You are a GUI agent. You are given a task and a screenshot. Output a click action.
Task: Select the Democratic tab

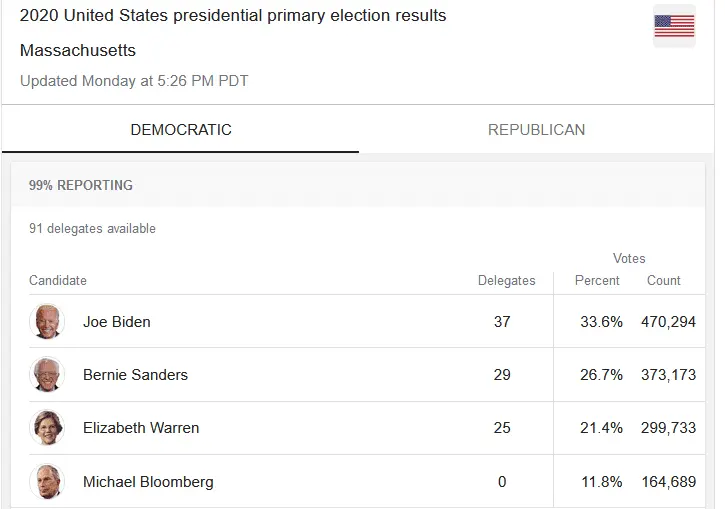tap(181, 130)
